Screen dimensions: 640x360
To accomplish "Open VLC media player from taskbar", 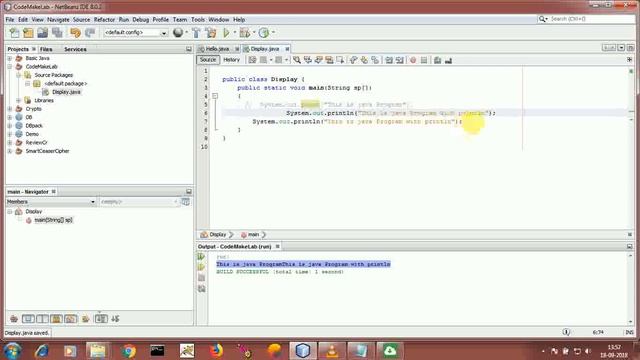I will pyautogui.click(x=332, y=351).
